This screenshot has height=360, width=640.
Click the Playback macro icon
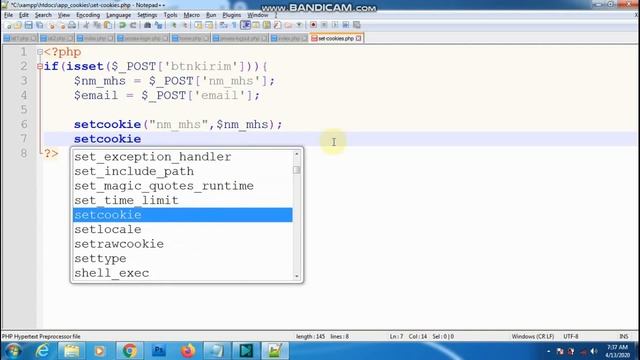click(335, 25)
